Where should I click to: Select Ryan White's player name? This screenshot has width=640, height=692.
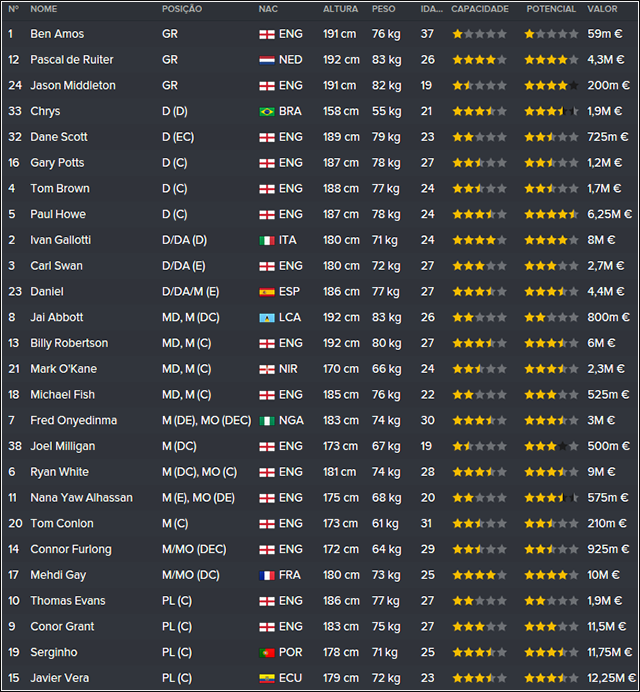[x=59, y=472]
